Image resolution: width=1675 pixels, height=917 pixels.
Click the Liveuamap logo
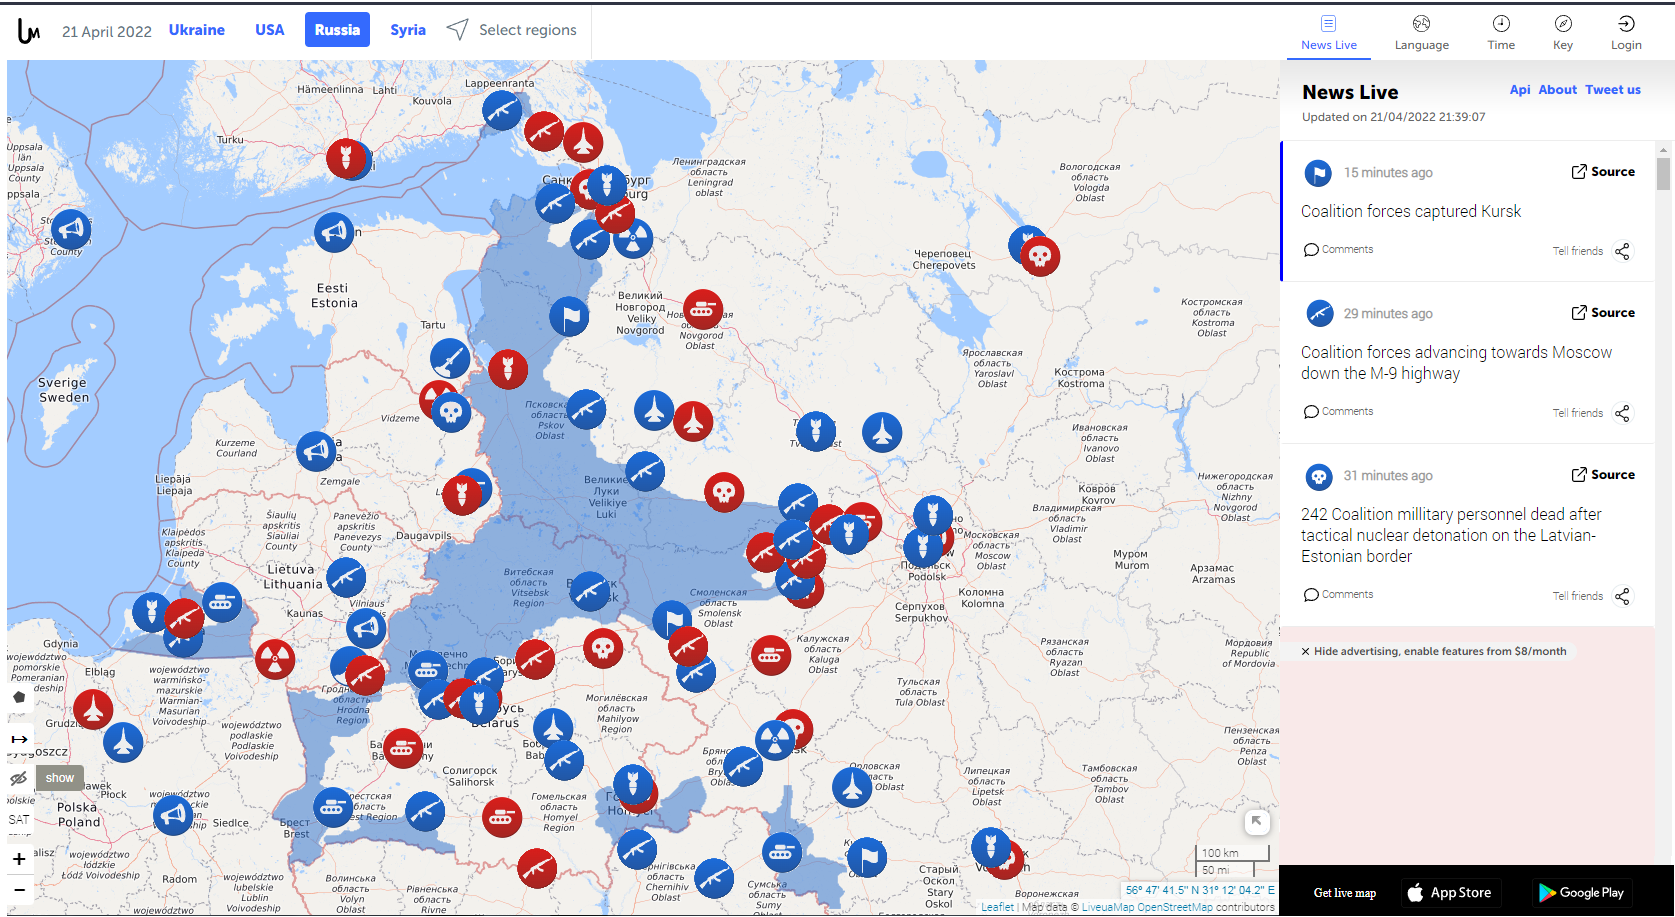29,31
